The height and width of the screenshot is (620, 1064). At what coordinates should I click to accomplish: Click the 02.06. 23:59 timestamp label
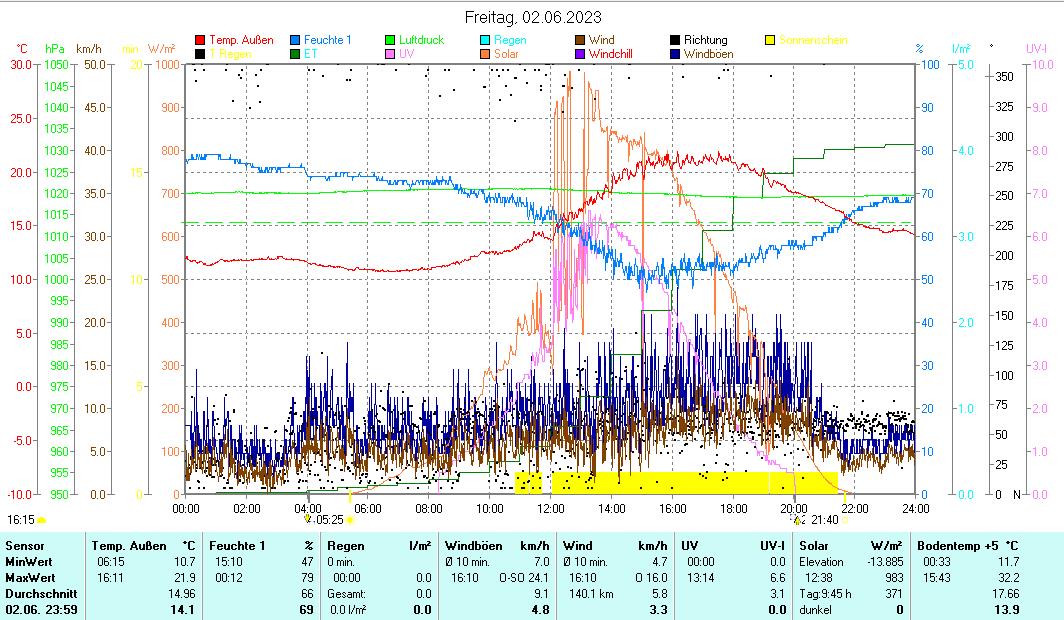[41, 610]
